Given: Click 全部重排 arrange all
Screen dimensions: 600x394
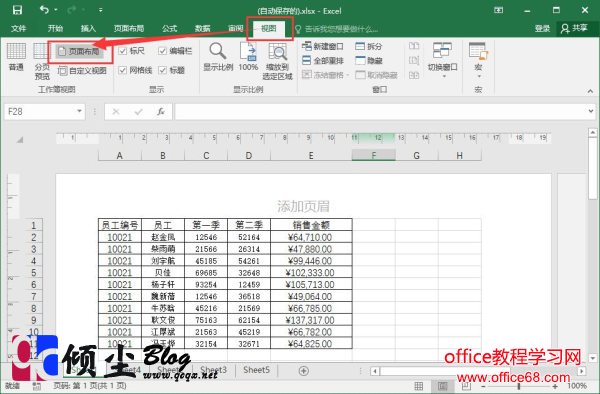Looking at the screenshot, I should pyautogui.click(x=323, y=60).
